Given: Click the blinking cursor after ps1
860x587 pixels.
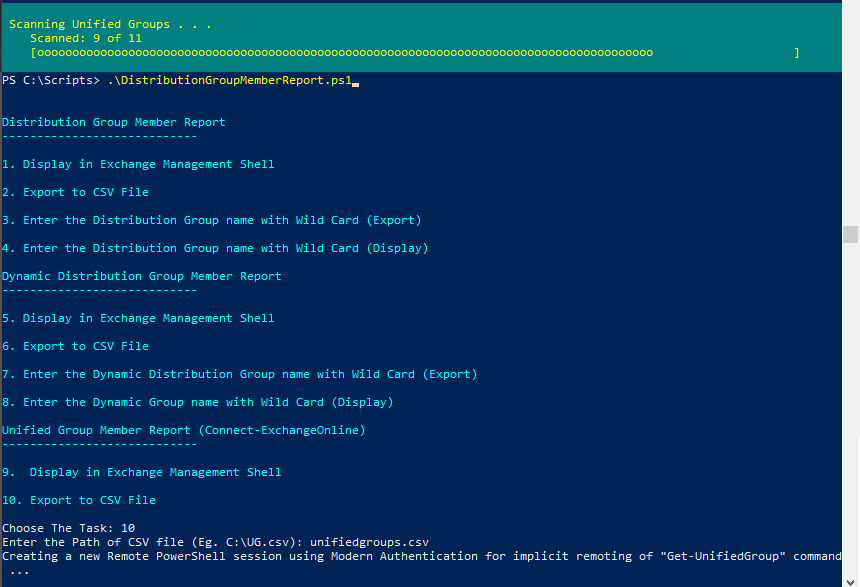Looking at the screenshot, I should pyautogui.click(x=355, y=84).
